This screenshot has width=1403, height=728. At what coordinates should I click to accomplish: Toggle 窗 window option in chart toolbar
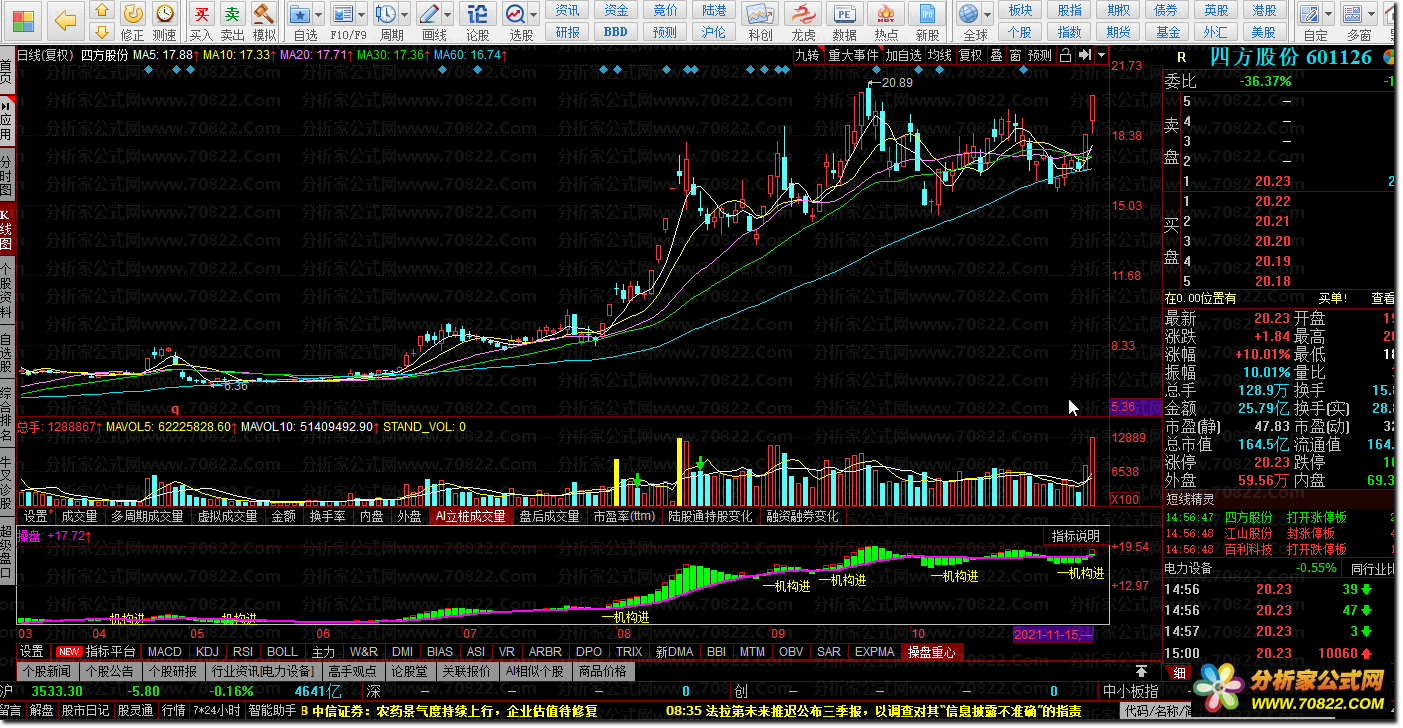tap(1015, 56)
